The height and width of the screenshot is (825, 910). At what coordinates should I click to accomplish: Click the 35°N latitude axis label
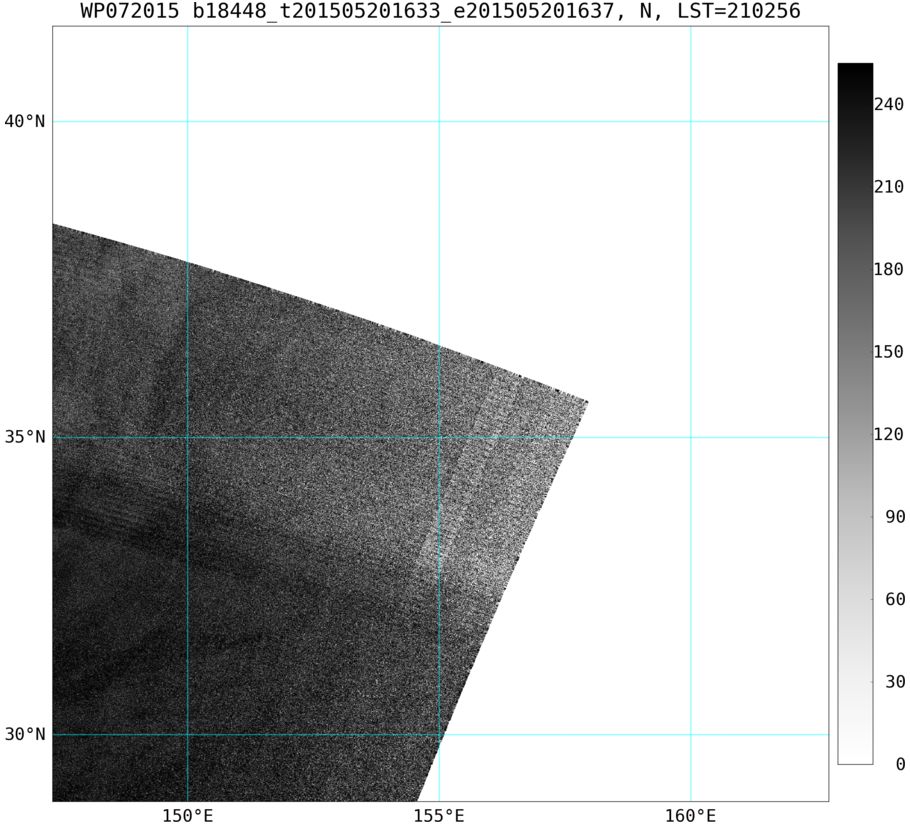(x=24, y=437)
